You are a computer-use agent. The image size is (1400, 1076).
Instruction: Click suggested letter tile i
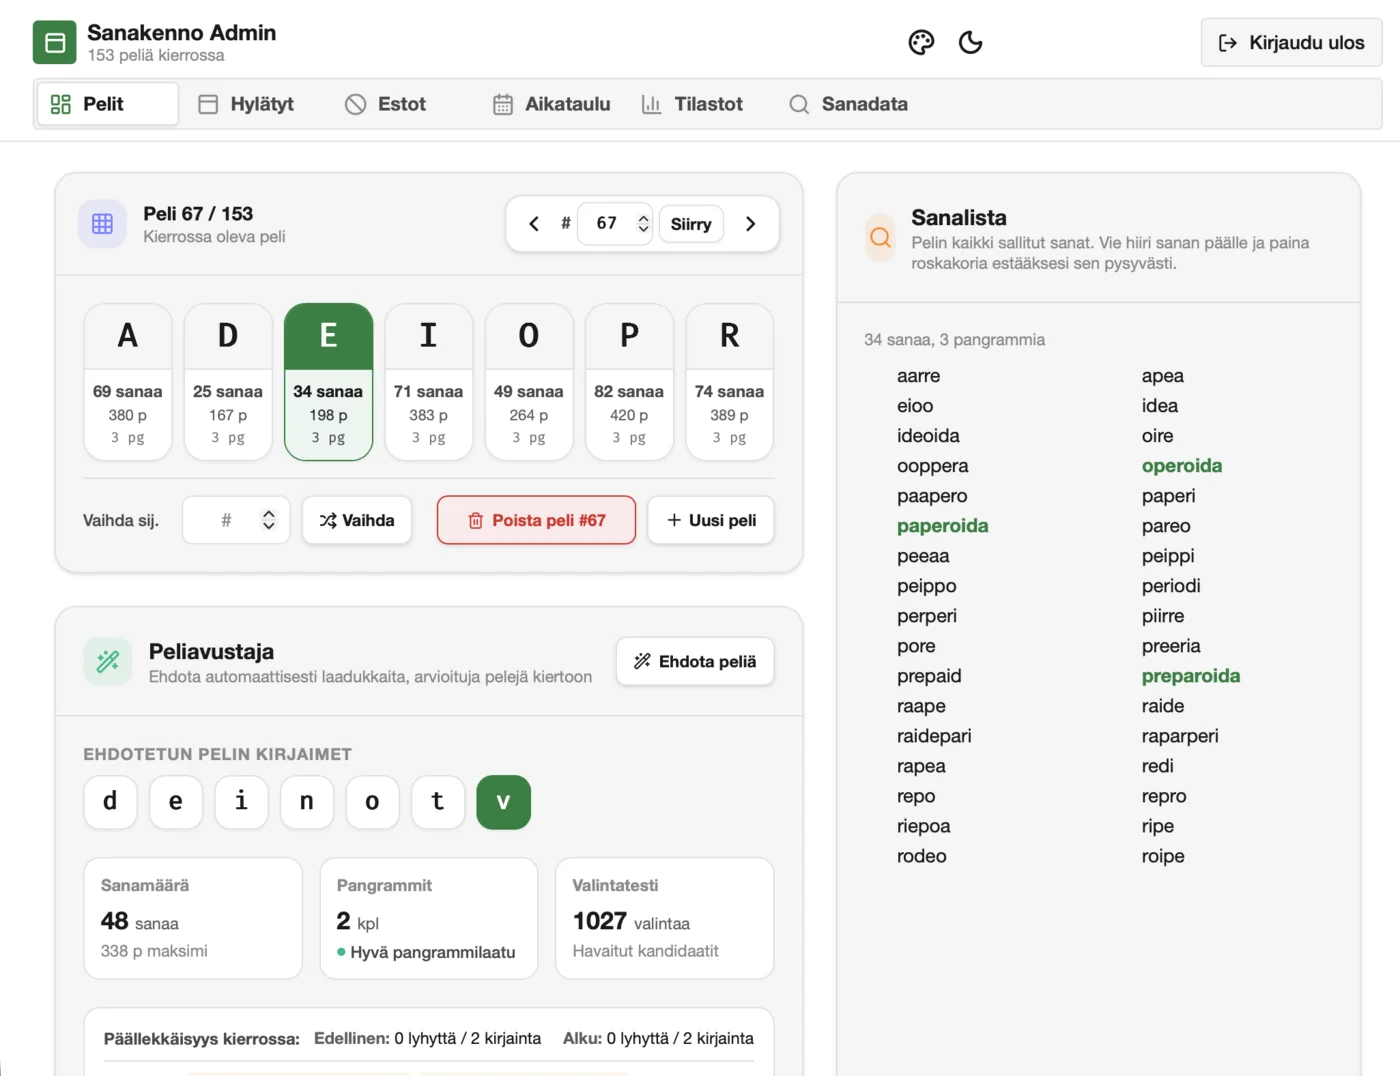[x=241, y=802]
